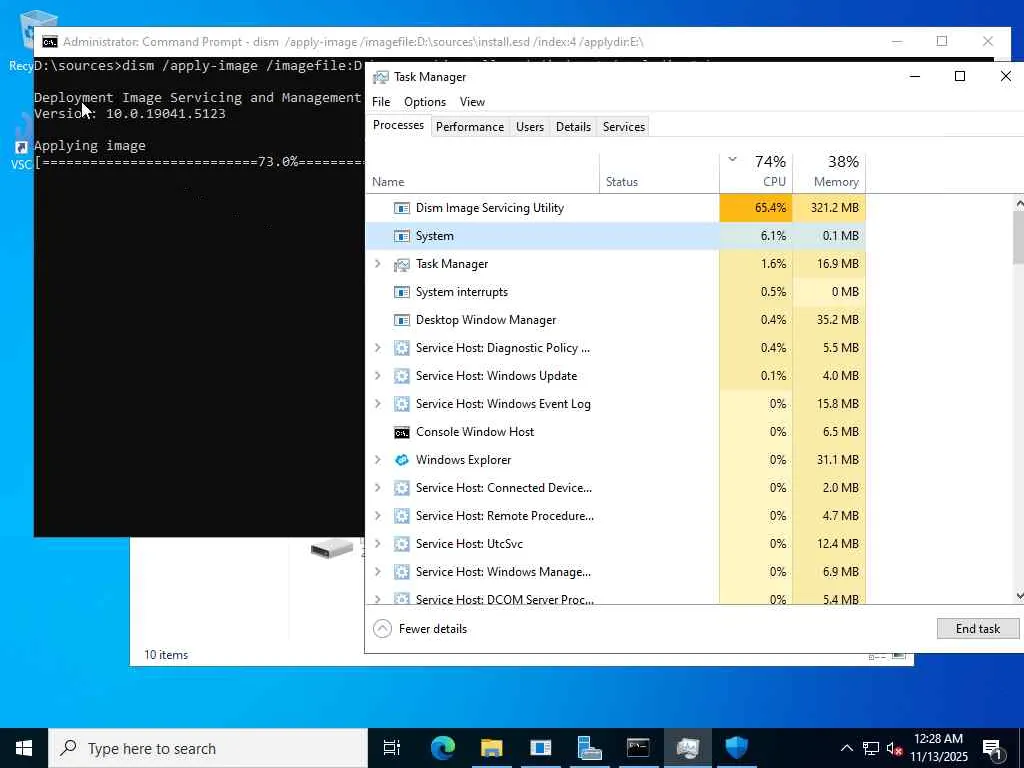Click the Task Manager process list scrollbar
The width and height of the screenshot is (1024, 768).
1019,237
